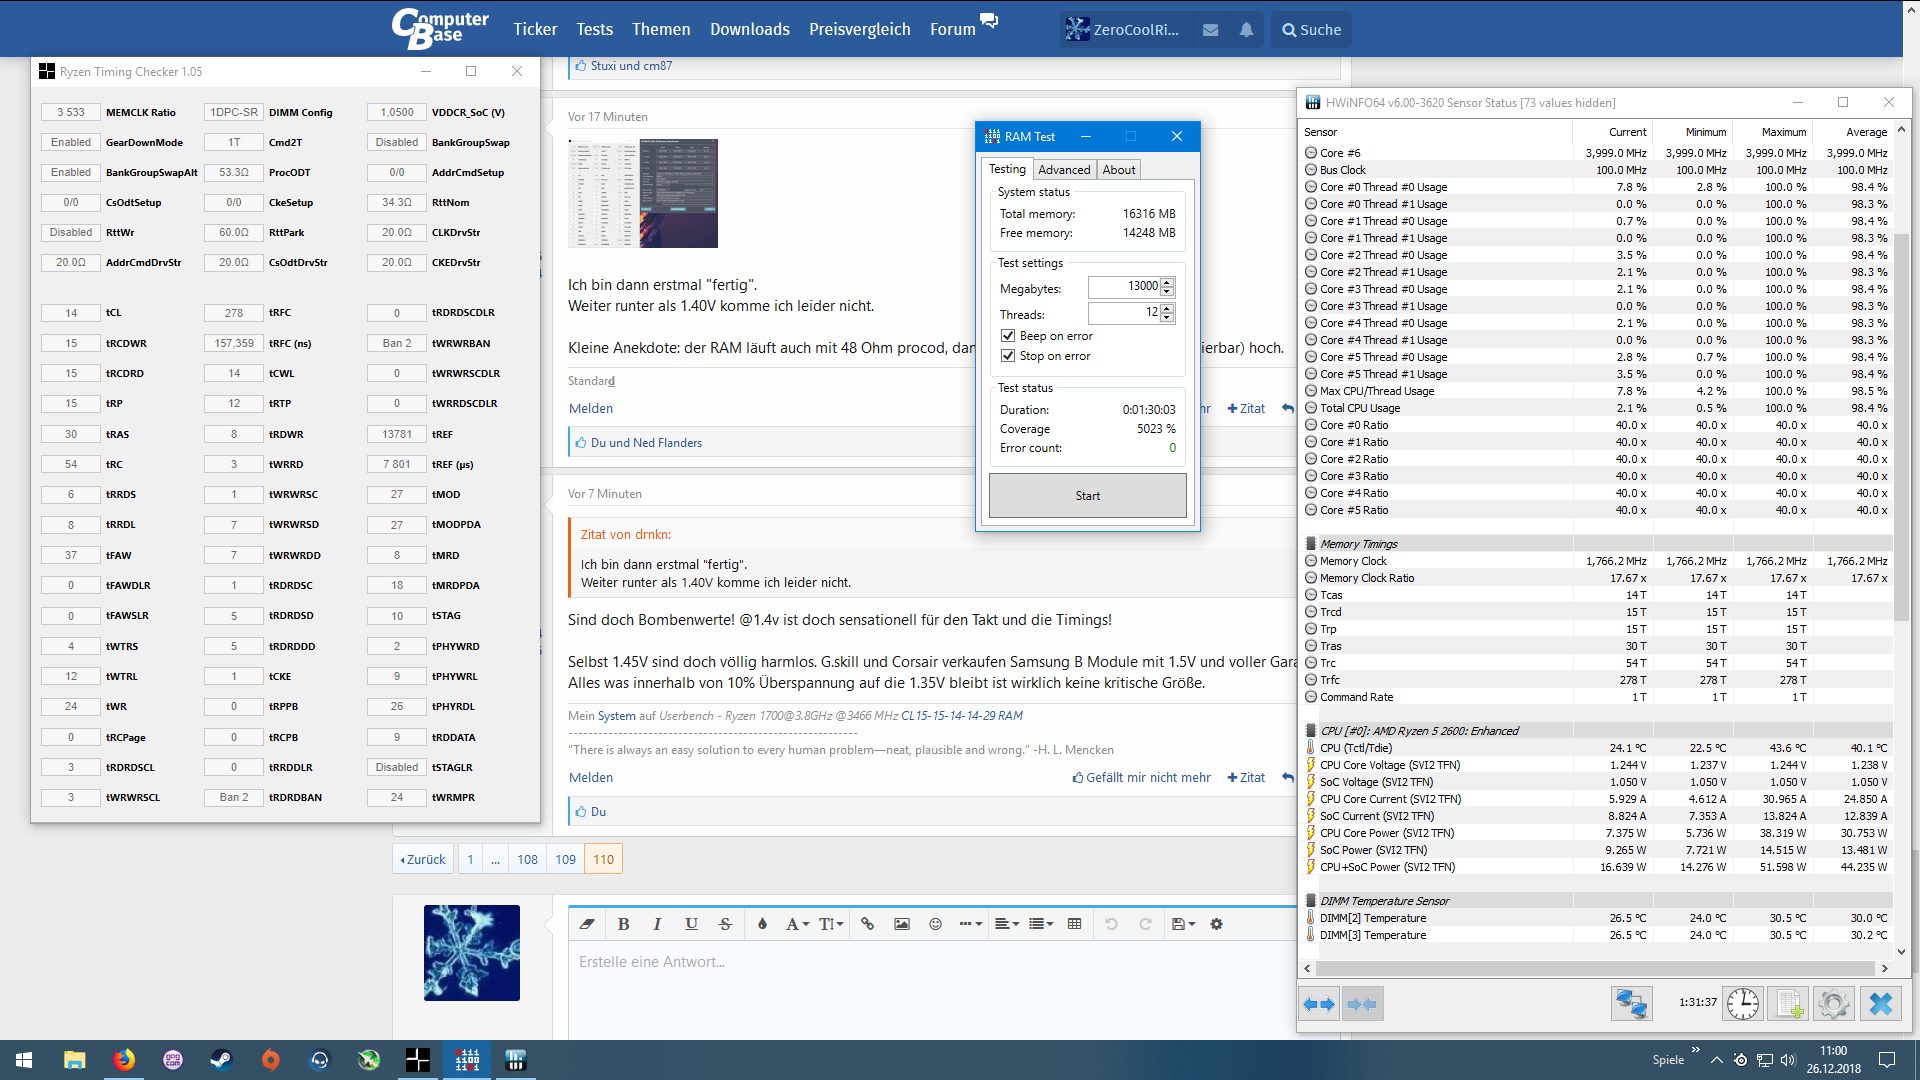Open ComputerBase inbox envelope icon
This screenshot has width=1920, height=1080.
1210,30
